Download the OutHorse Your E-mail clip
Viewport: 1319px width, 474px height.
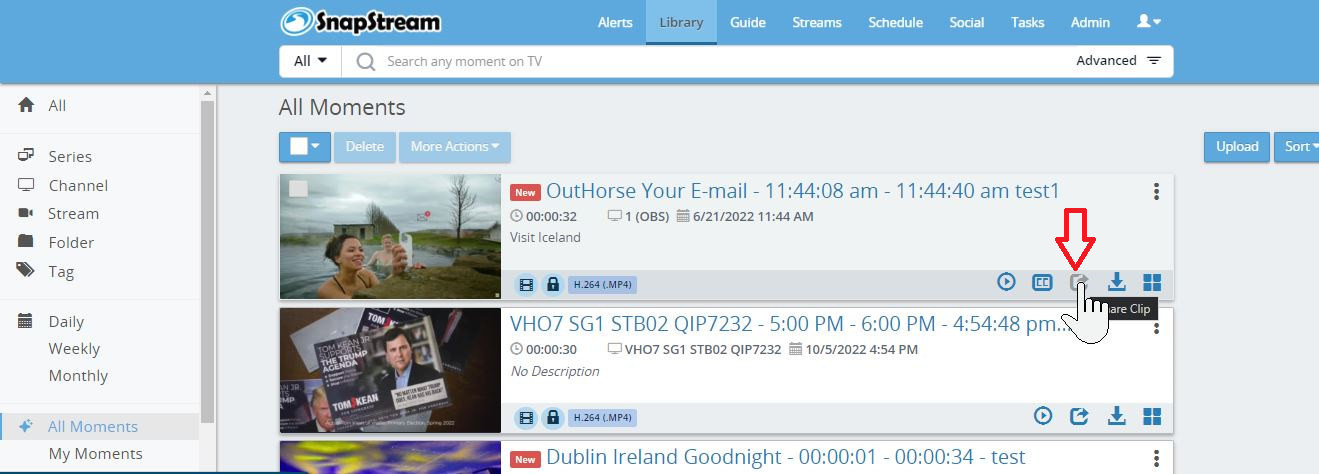(x=1116, y=282)
